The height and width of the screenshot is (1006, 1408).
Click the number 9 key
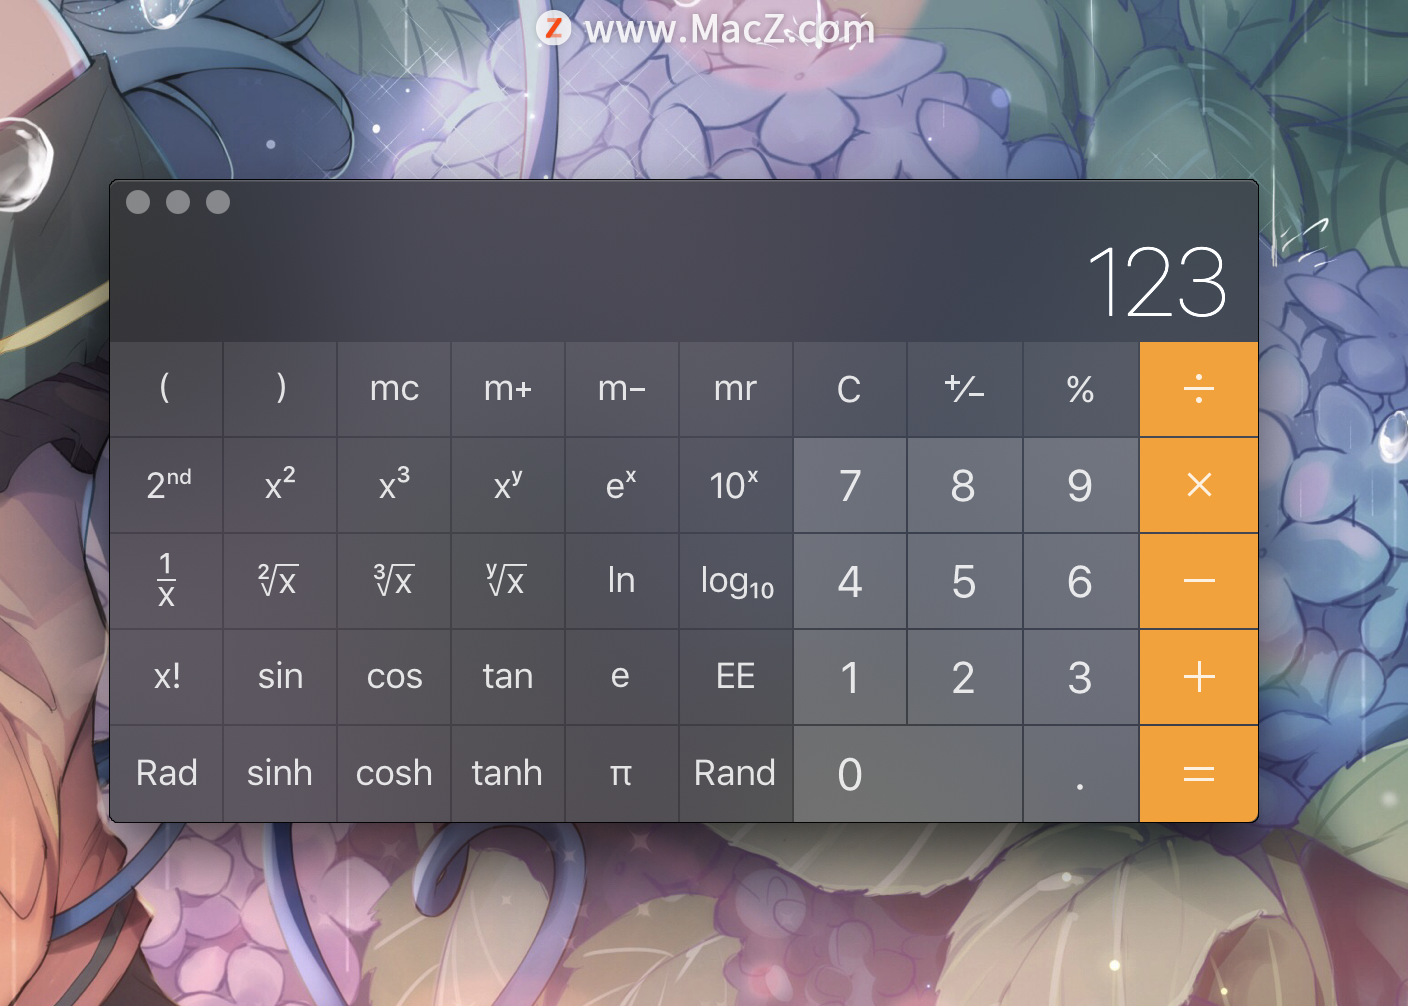tap(1080, 485)
